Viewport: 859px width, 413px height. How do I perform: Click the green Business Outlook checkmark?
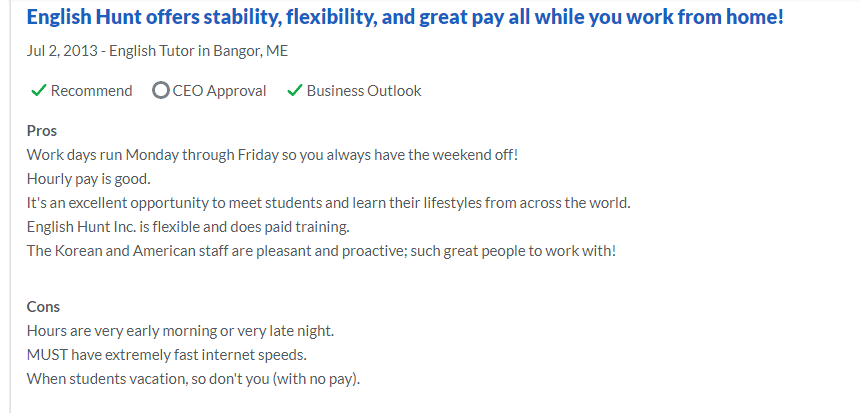coord(295,91)
